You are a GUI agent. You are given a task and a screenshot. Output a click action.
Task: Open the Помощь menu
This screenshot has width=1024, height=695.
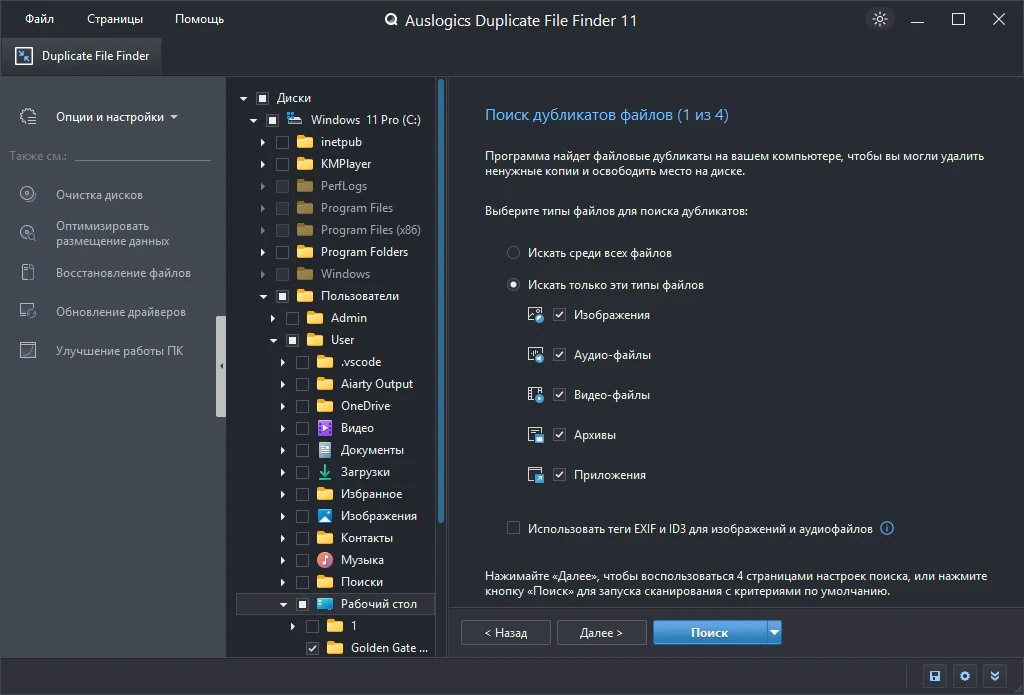[199, 19]
